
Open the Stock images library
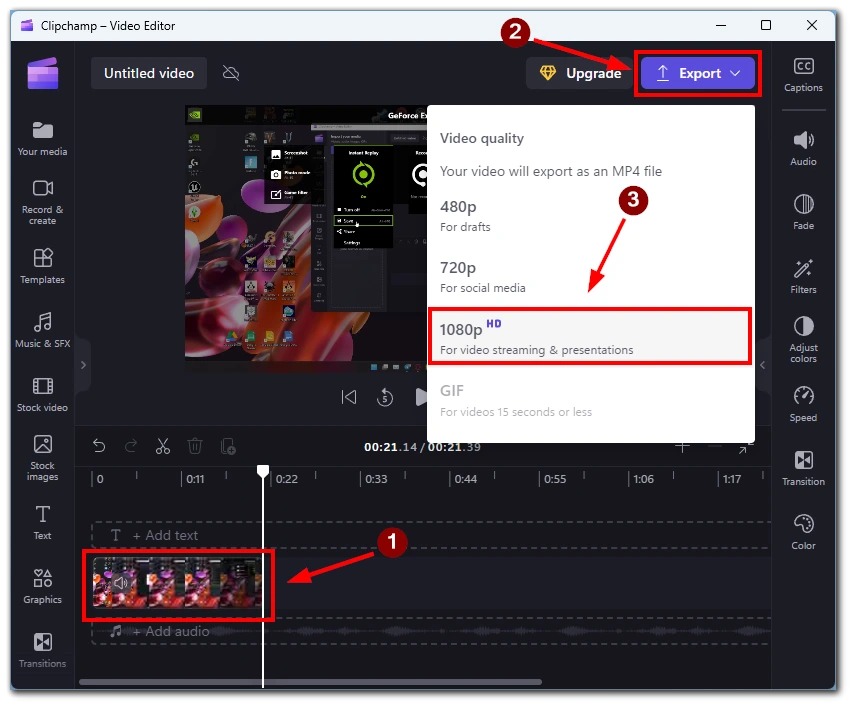tap(42, 458)
